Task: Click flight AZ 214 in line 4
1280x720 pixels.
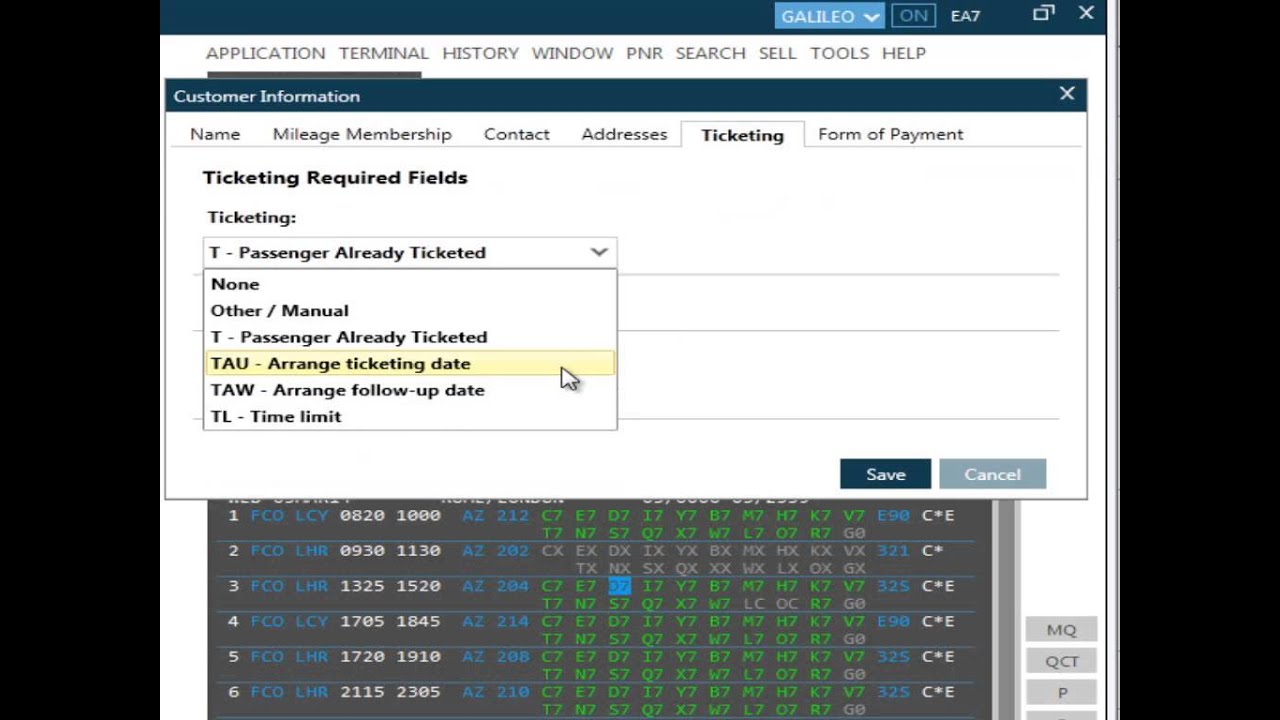Action: [495, 621]
